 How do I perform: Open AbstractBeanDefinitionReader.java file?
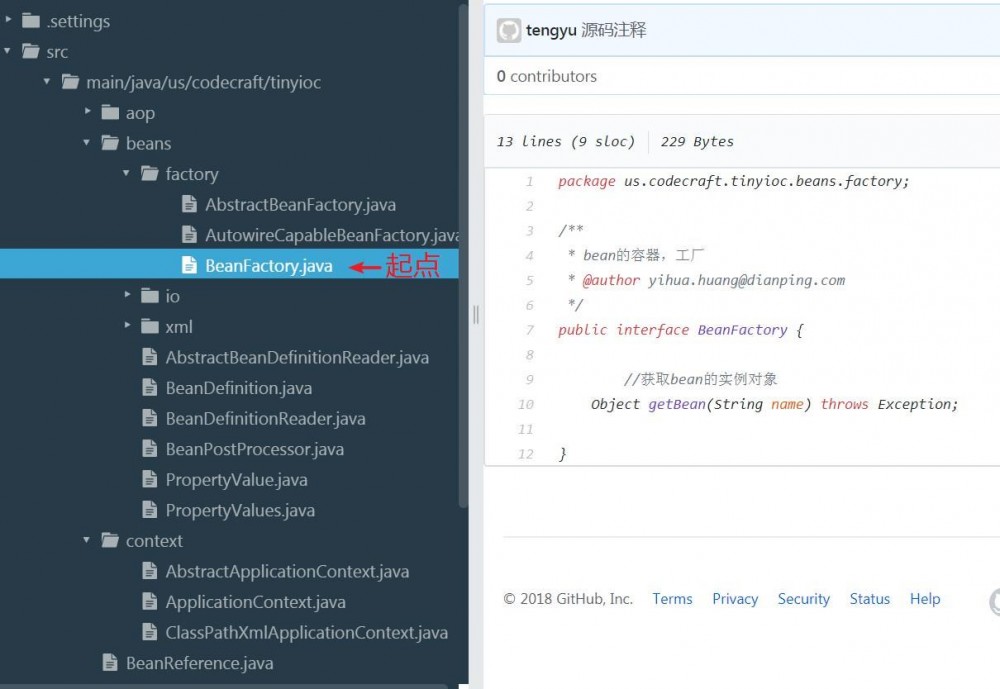click(297, 357)
